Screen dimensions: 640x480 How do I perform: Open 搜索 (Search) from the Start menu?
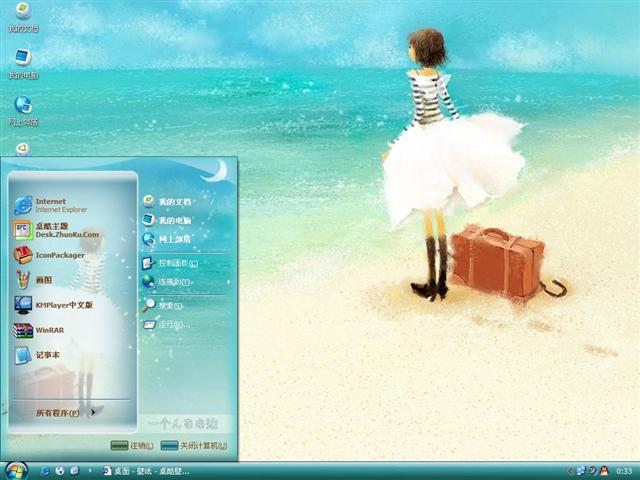[162, 305]
